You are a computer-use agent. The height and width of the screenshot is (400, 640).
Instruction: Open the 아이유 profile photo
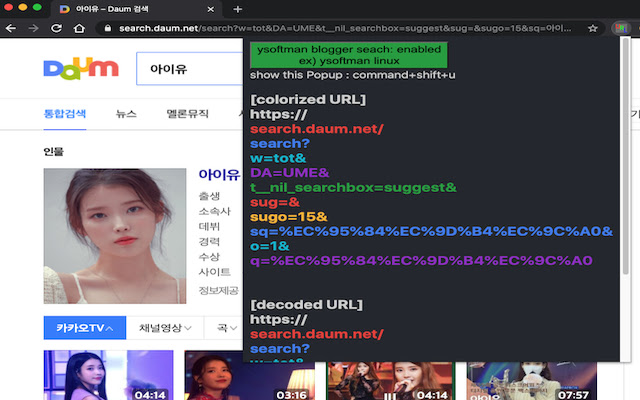tap(115, 236)
